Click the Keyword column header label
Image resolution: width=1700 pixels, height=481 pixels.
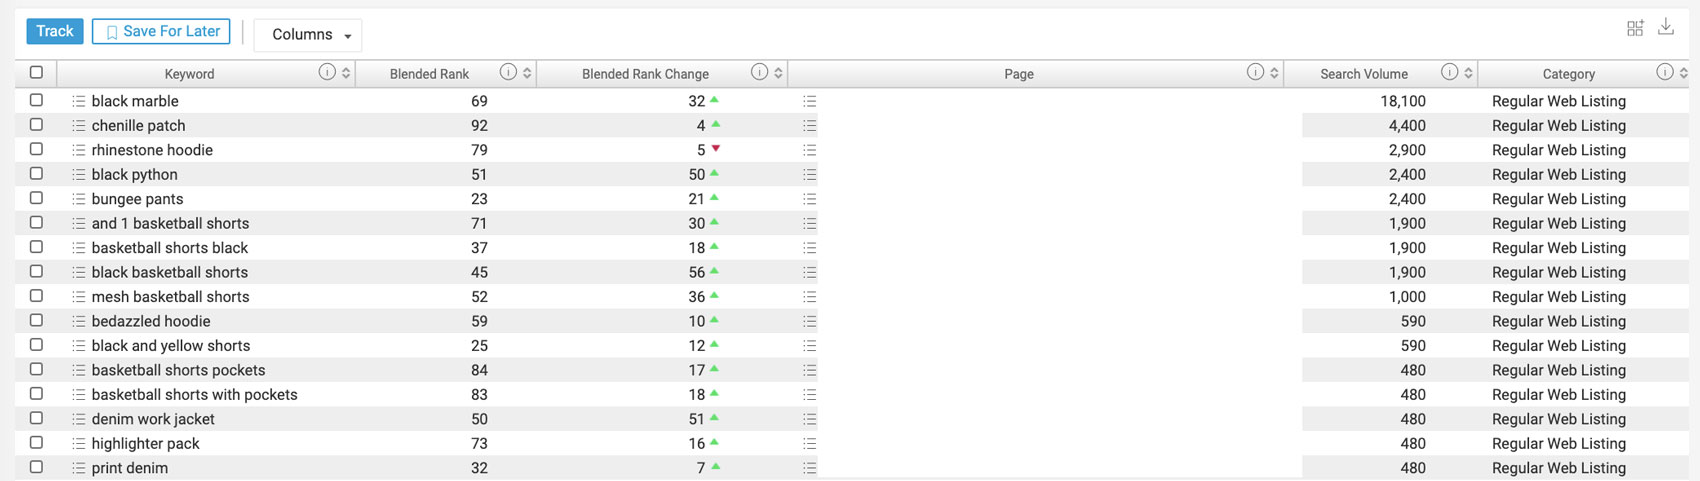click(189, 74)
